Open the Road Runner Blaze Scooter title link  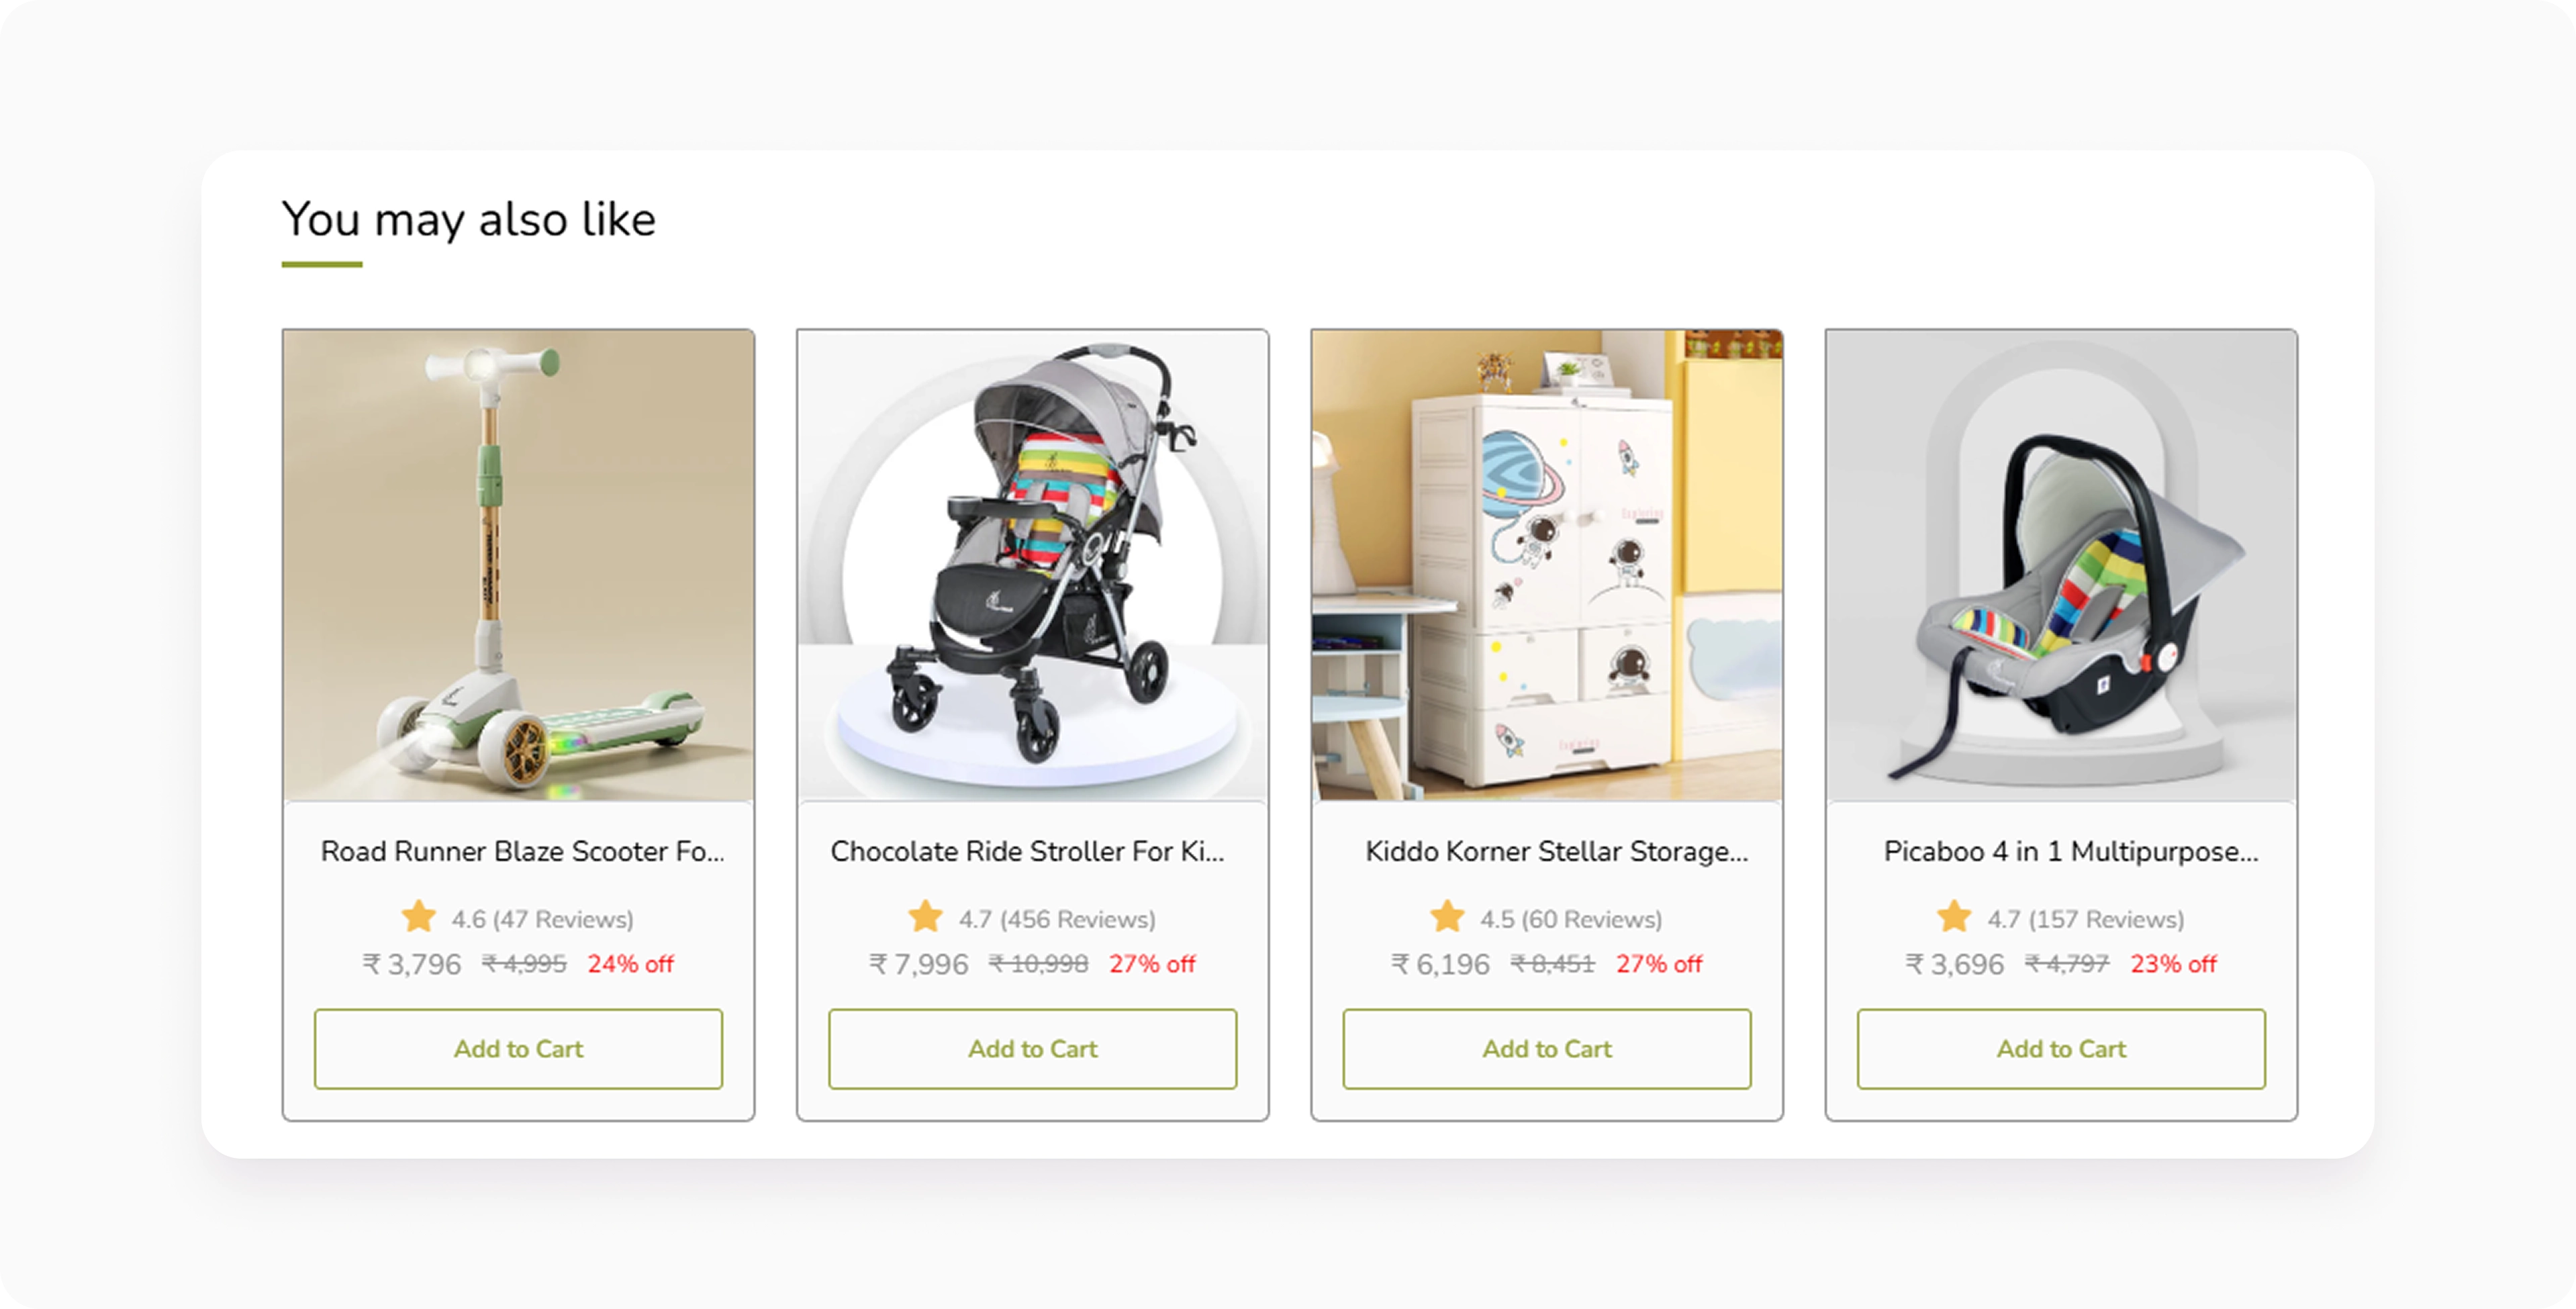(522, 851)
